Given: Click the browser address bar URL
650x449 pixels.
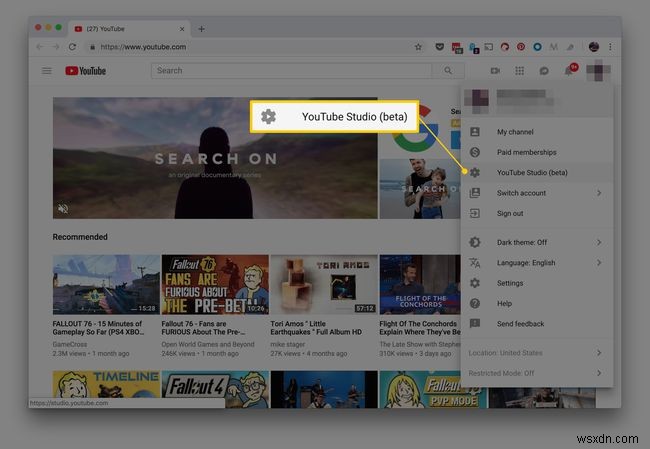Looking at the screenshot, I should (x=143, y=47).
